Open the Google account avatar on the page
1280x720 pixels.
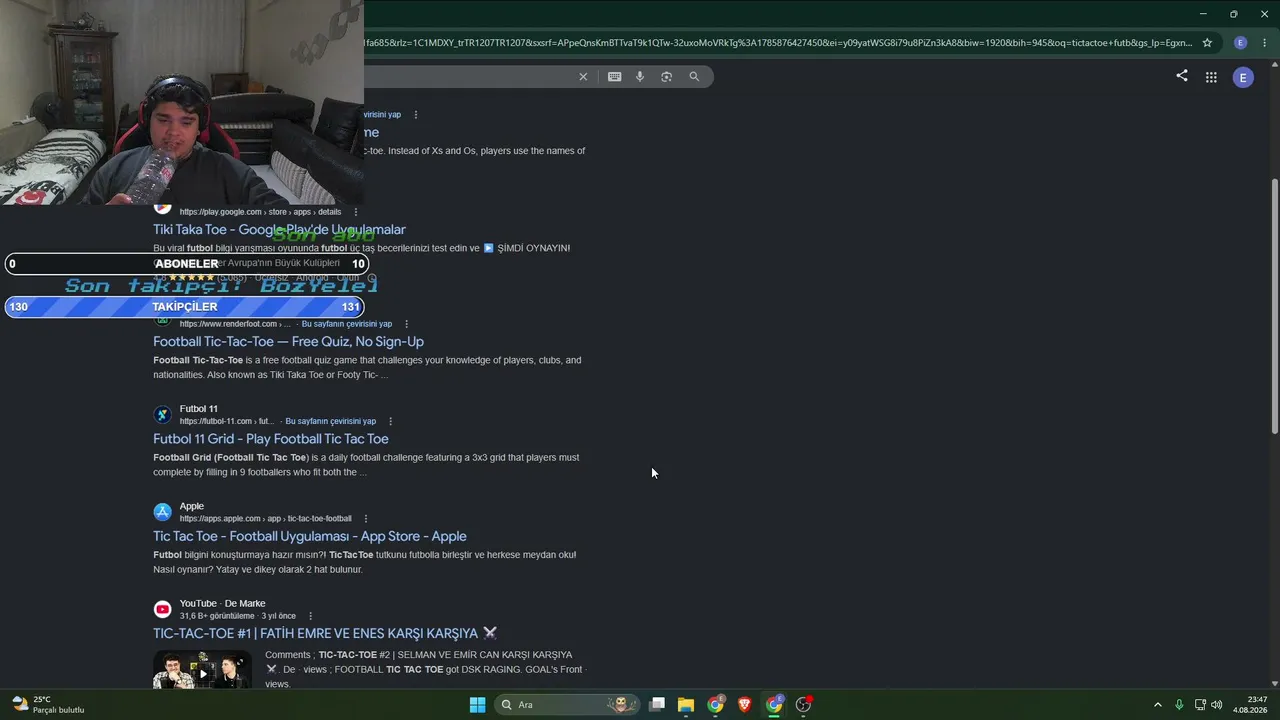click(1243, 77)
